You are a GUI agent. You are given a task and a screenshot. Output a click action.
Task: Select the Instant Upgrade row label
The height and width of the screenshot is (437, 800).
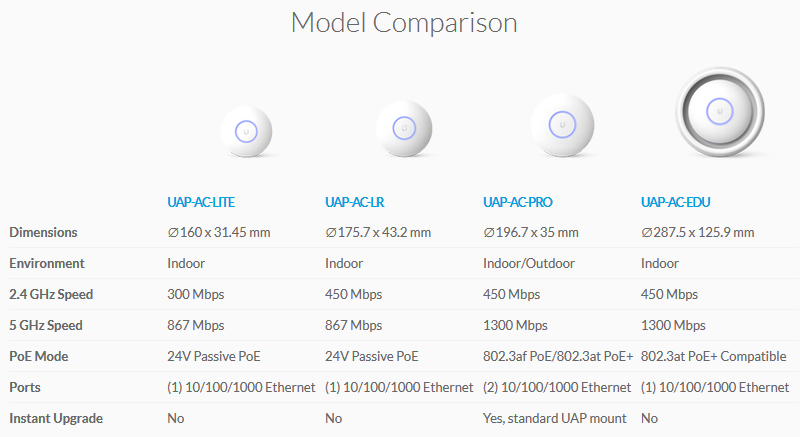click(56, 419)
